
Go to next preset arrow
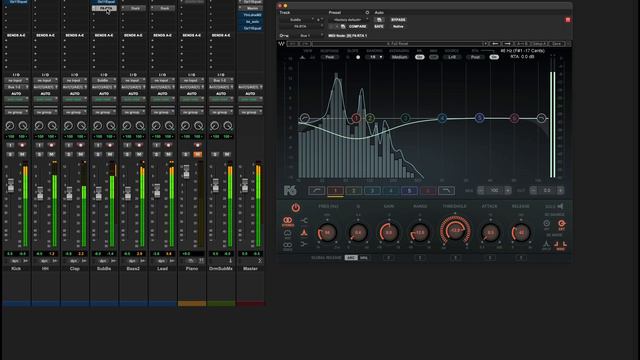click(507, 44)
